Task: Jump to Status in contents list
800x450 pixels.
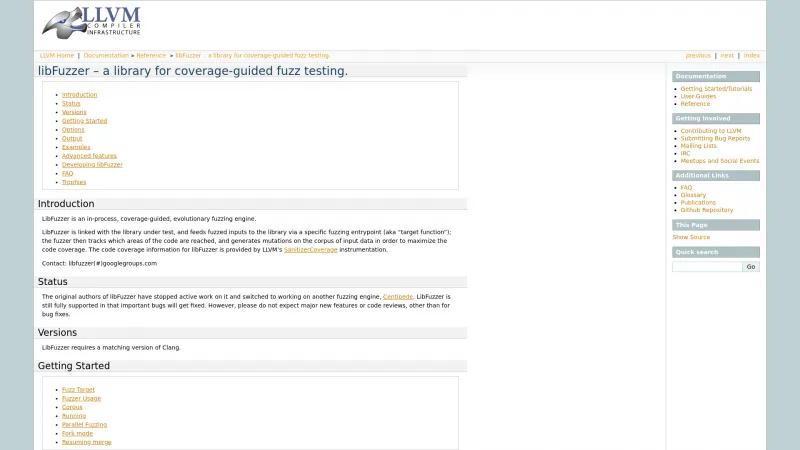Action: point(71,104)
